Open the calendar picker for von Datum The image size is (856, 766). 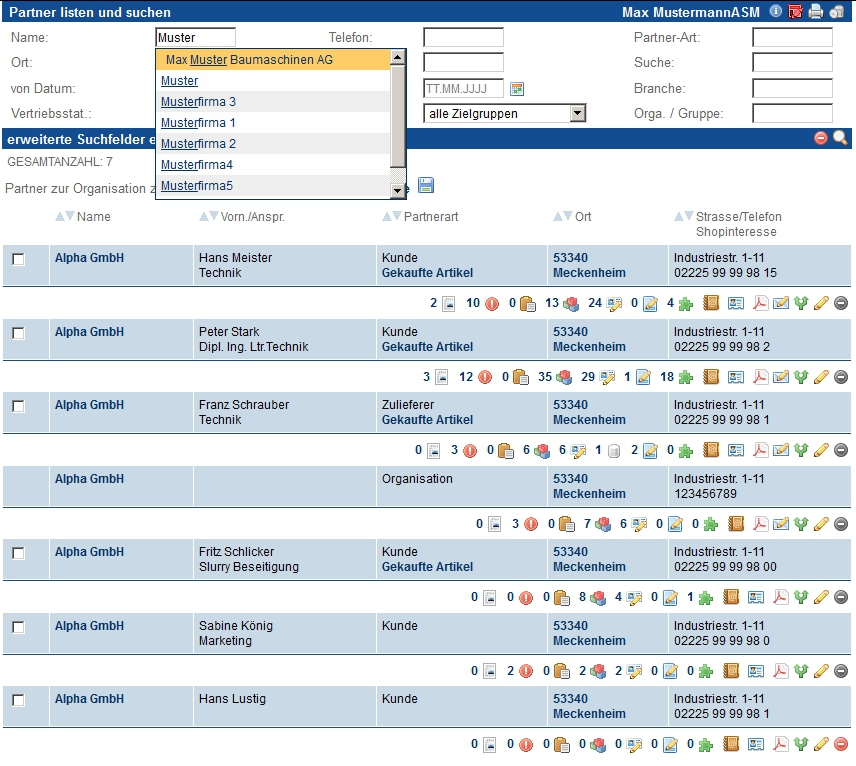click(x=516, y=88)
